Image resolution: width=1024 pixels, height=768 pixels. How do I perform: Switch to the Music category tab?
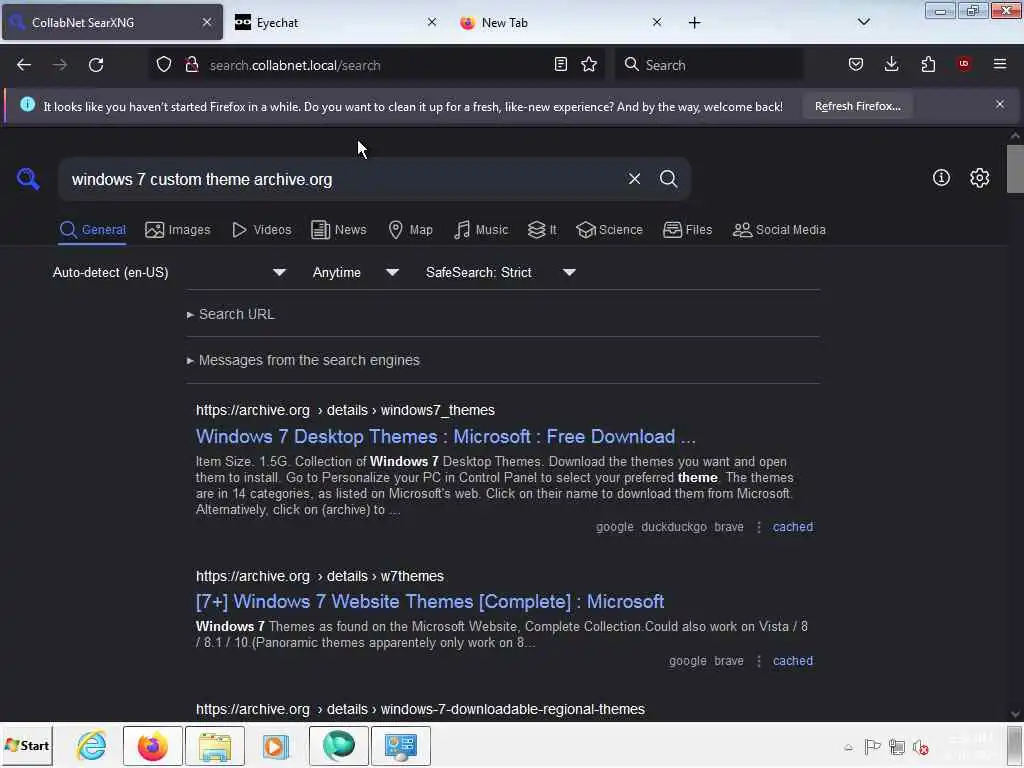click(x=481, y=230)
